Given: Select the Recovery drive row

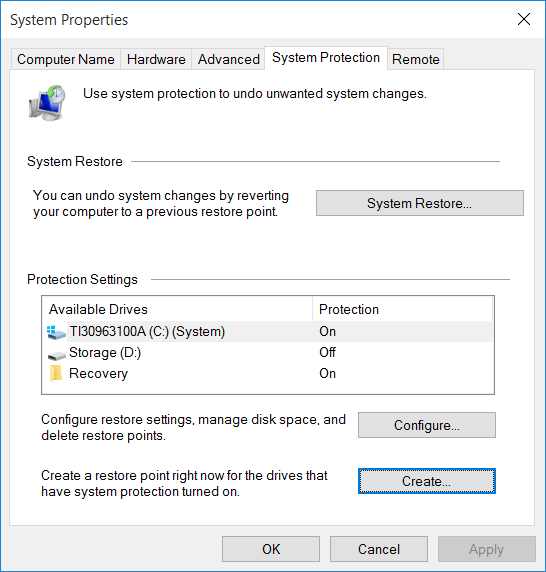Looking at the screenshot, I should tap(269, 374).
